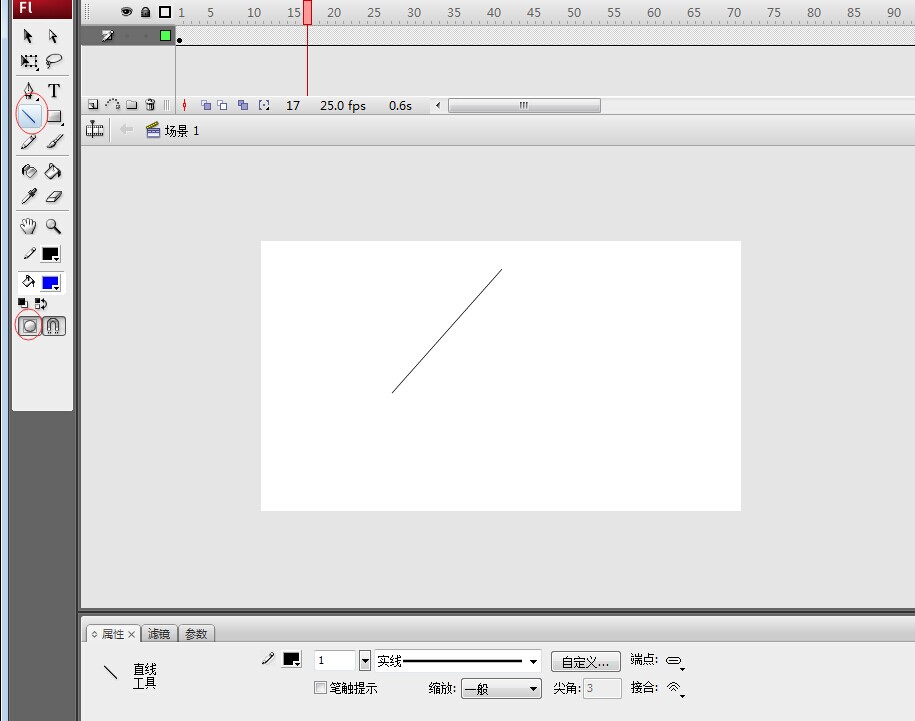This screenshot has width=915, height=721.
Task: Click Insert Layer Folder icon
Action: tap(131, 105)
